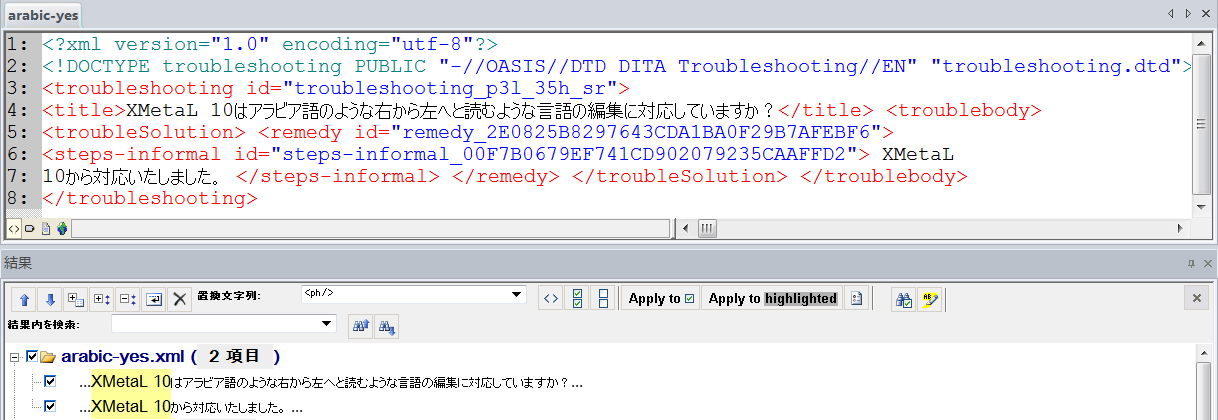Click the highlighter pencil icon
This screenshot has width=1218, height=420.
point(930,299)
